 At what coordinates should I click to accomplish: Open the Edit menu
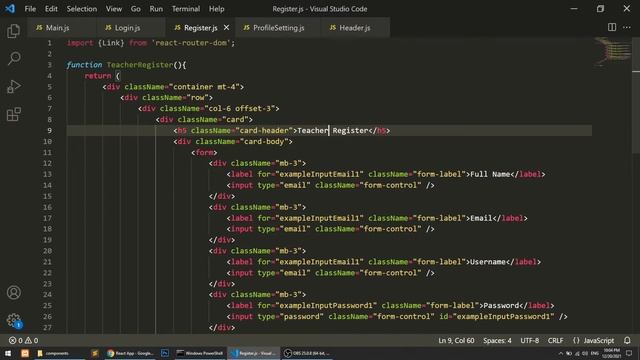[51, 9]
